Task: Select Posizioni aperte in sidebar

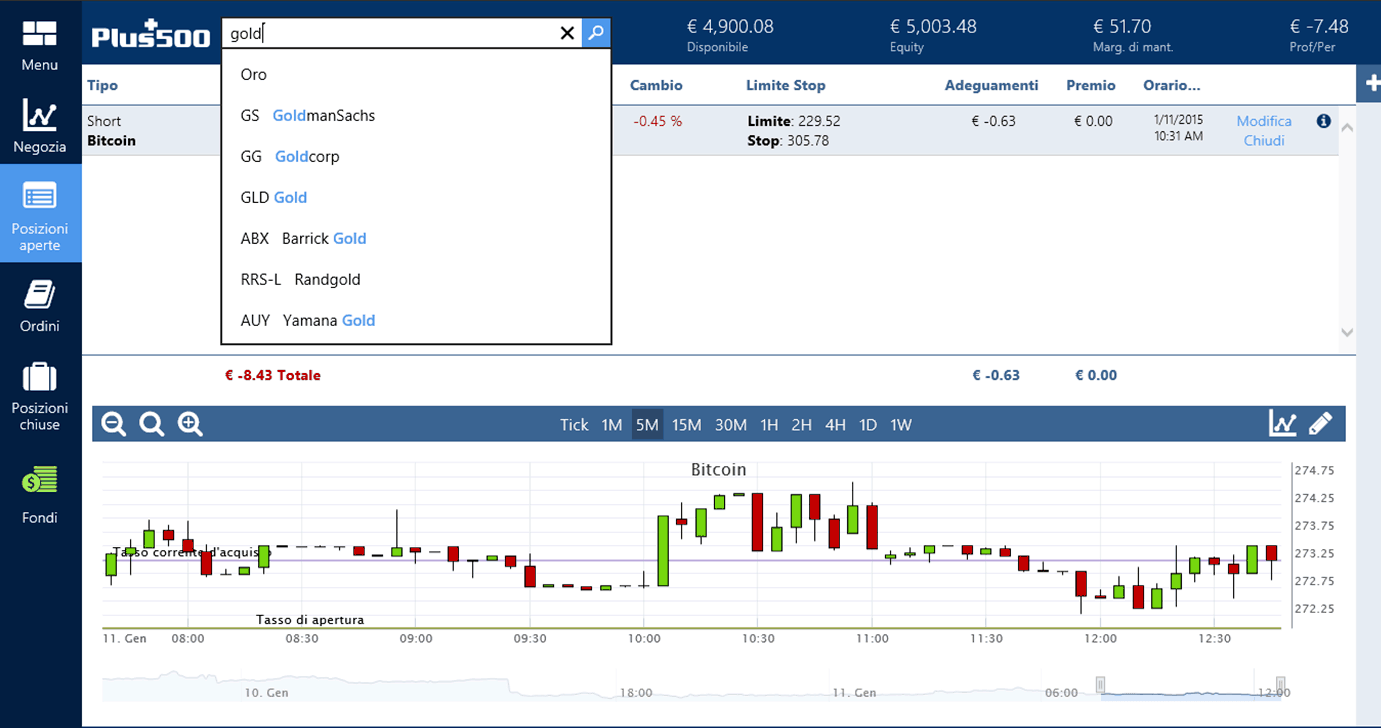Action: point(40,213)
